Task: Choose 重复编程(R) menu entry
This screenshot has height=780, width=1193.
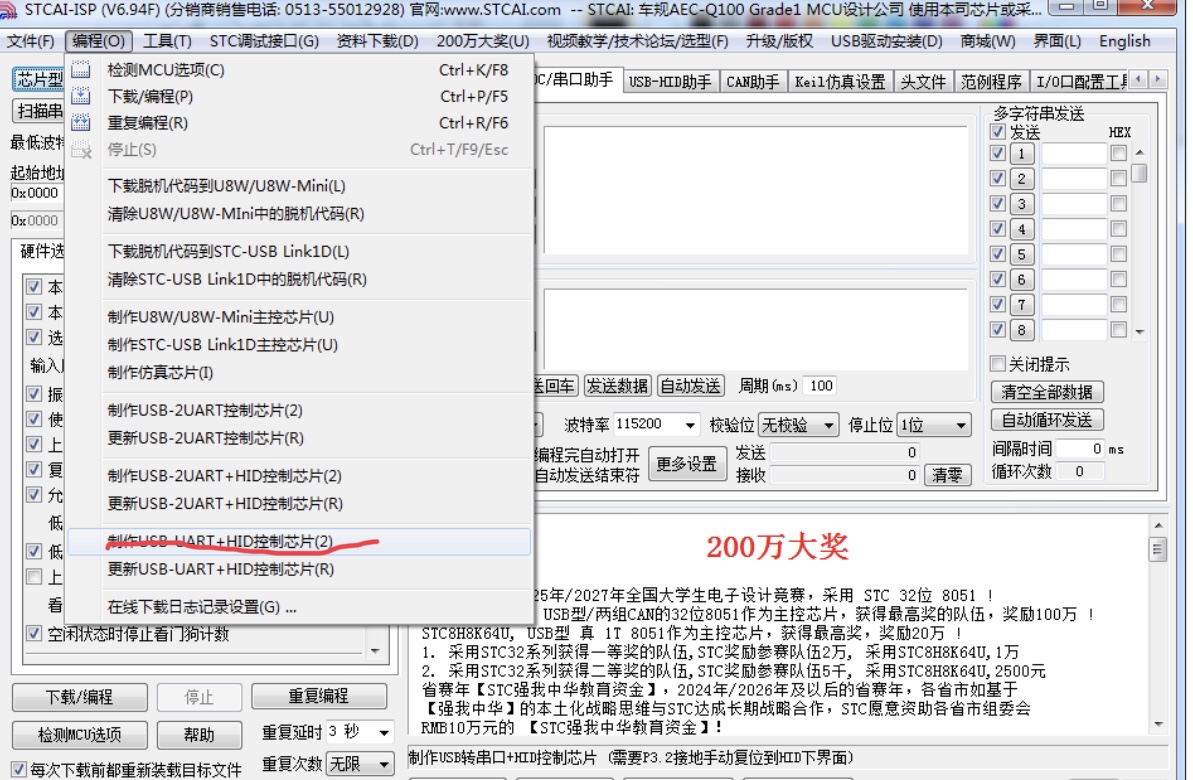Action: 300,123
